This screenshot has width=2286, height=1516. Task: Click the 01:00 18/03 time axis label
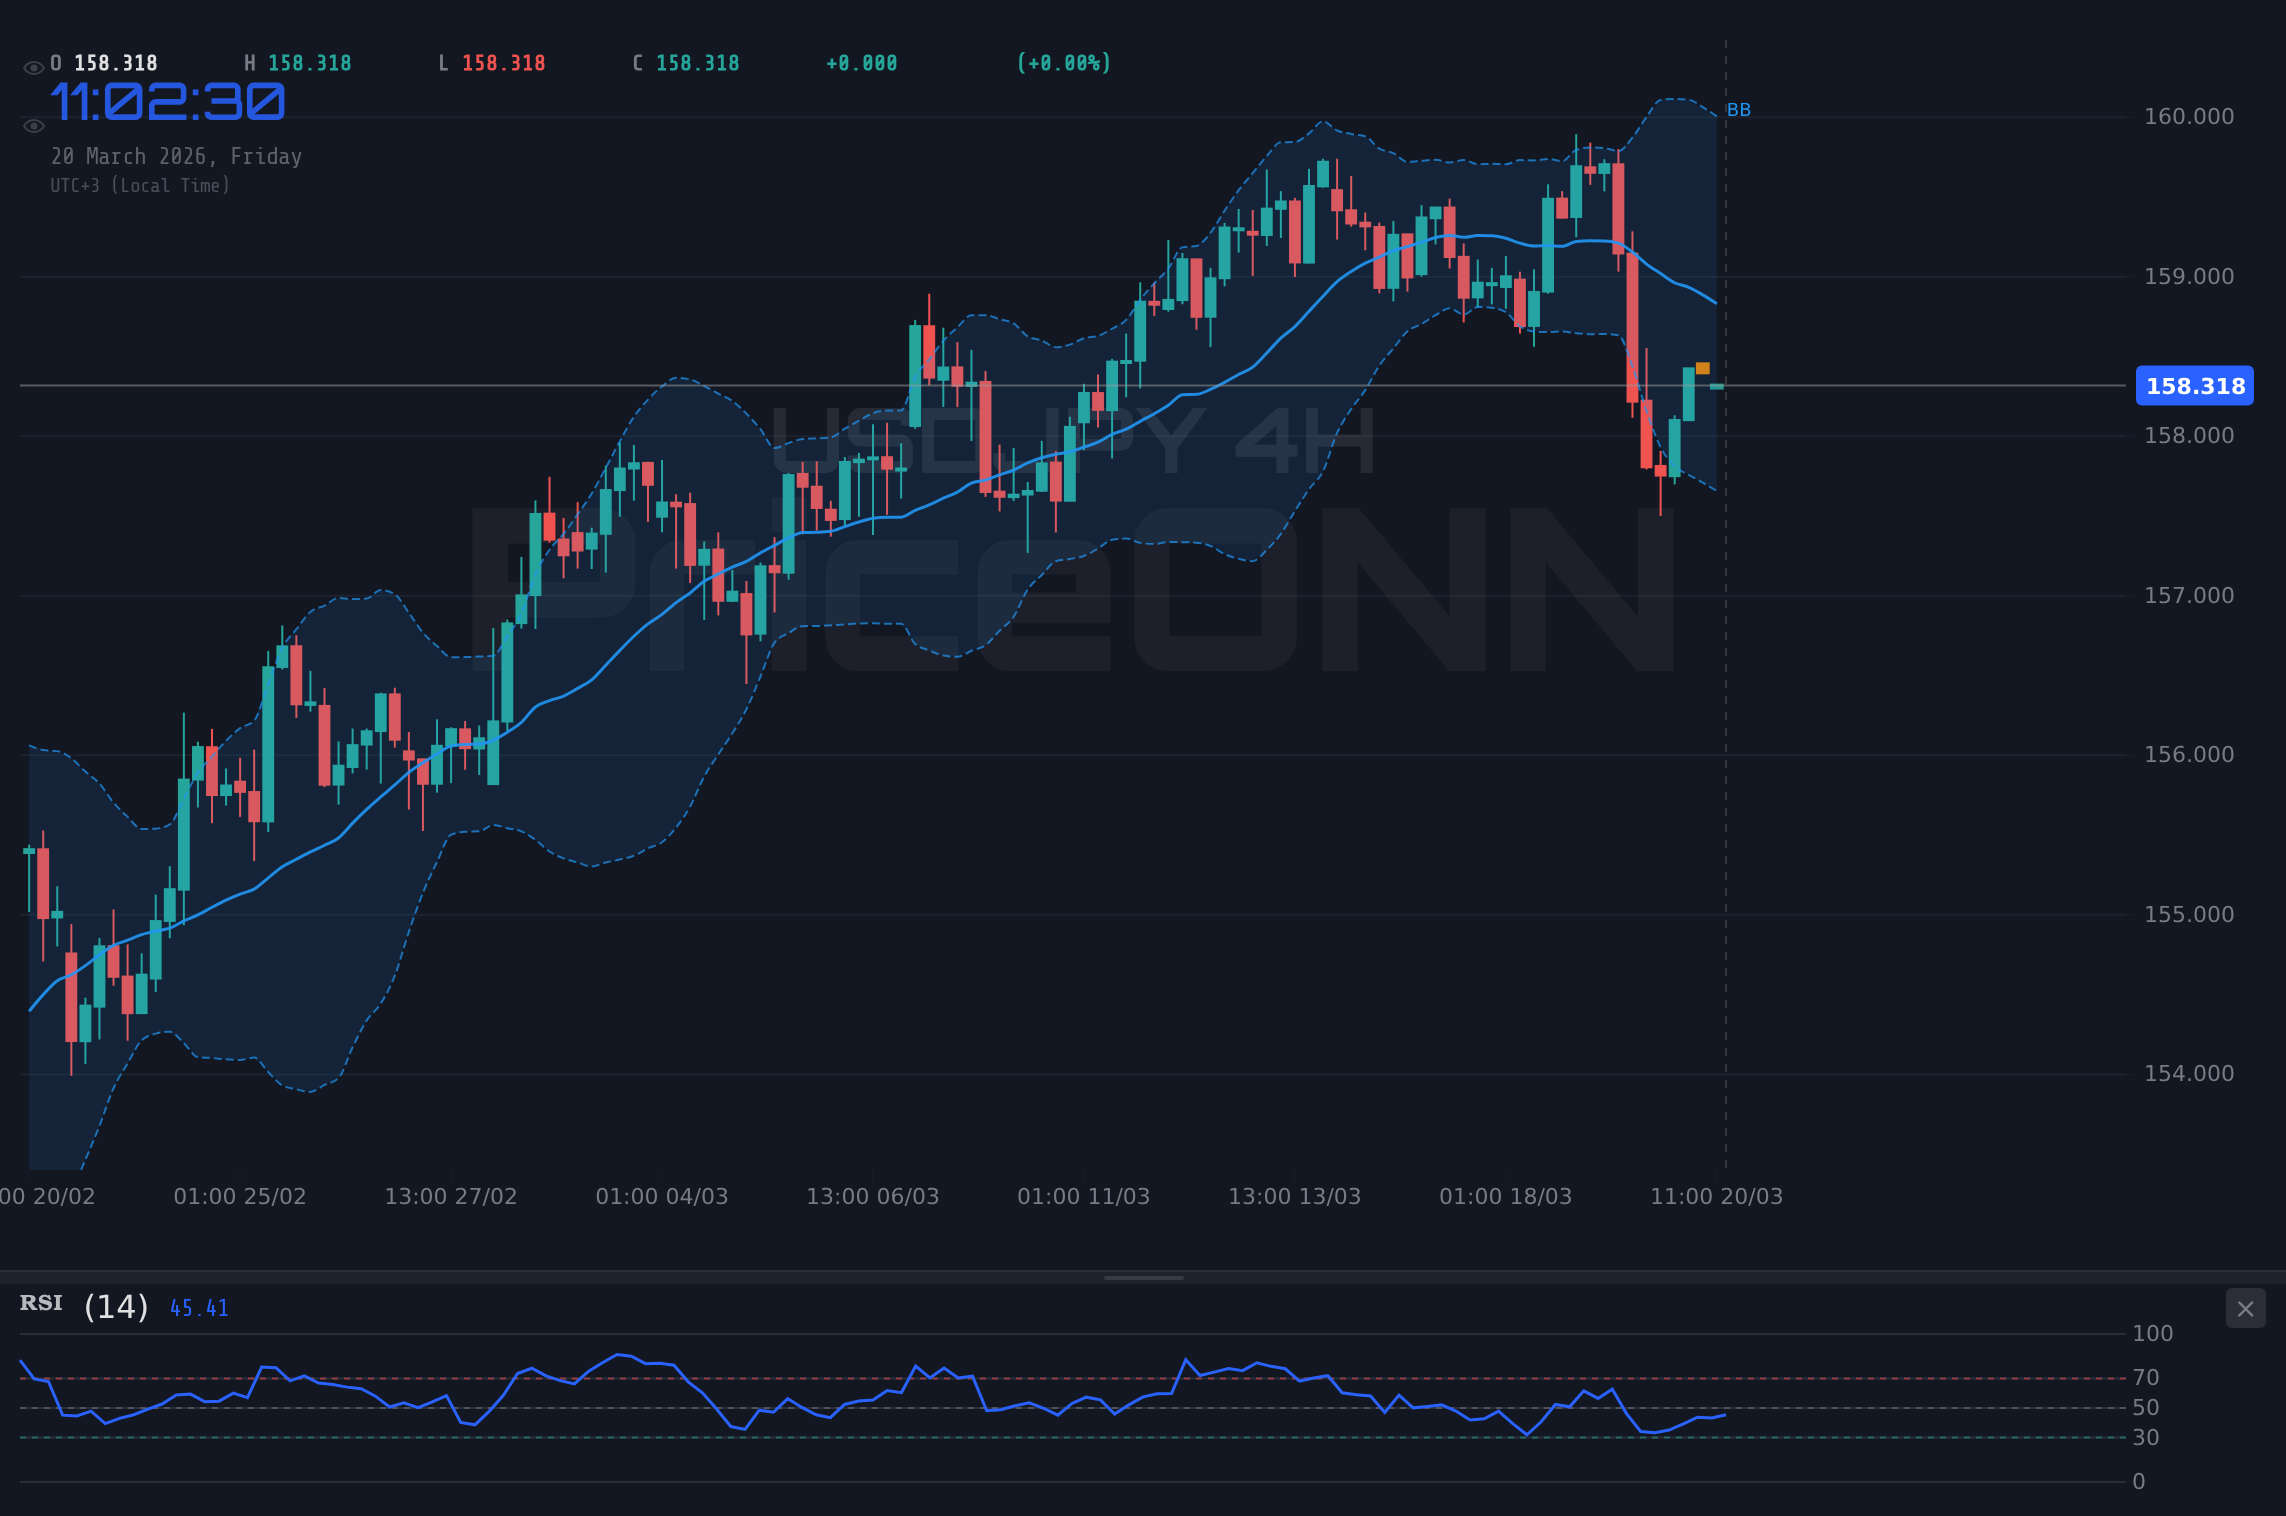[x=1506, y=1196]
